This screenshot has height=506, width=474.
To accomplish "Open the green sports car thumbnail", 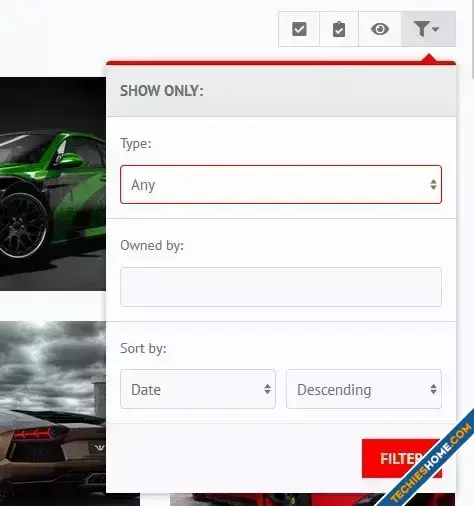I will click(x=53, y=184).
